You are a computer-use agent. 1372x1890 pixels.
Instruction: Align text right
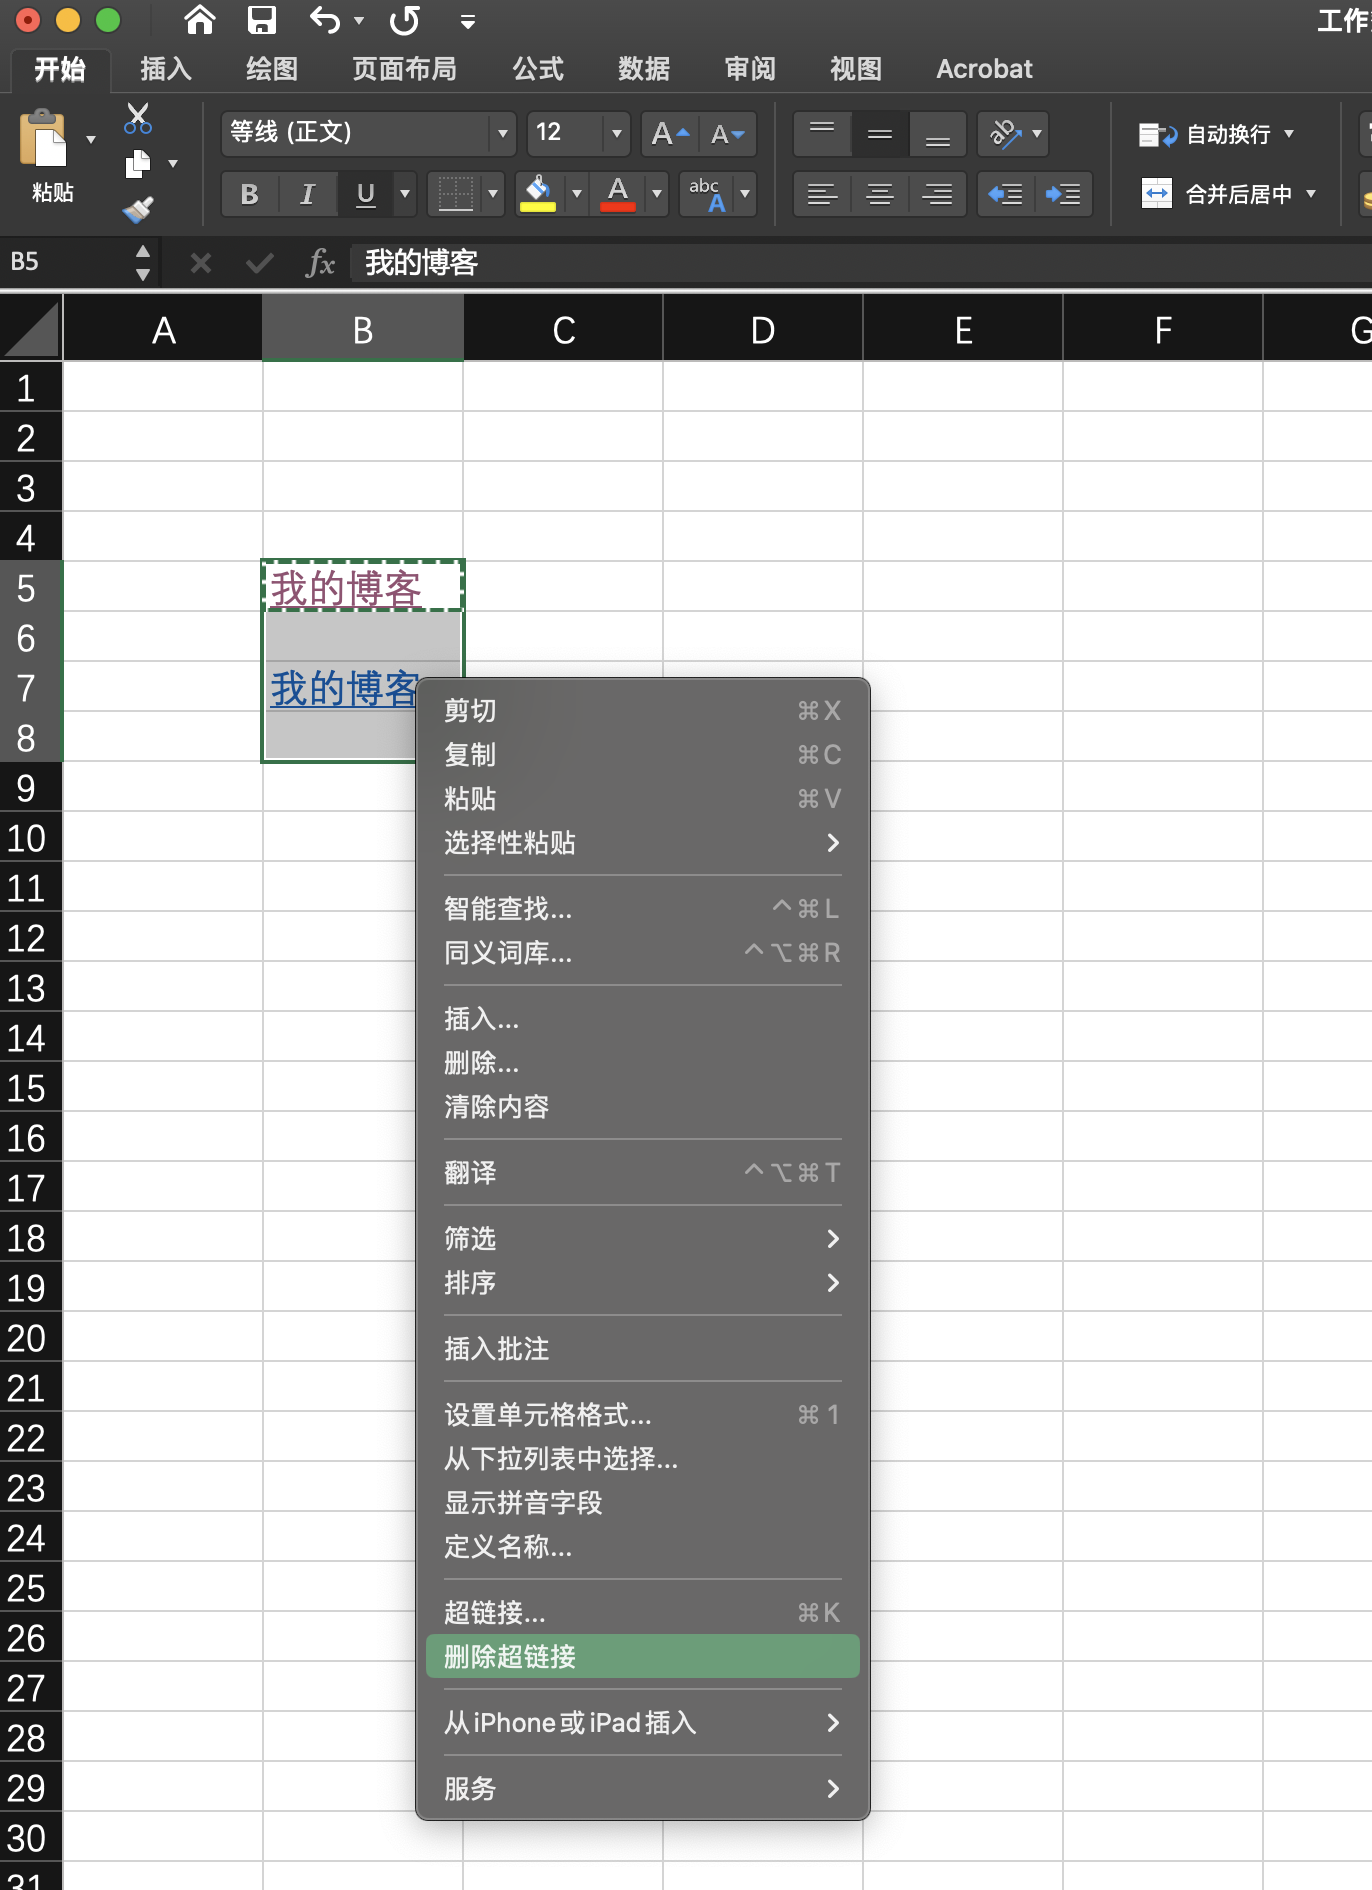937,194
